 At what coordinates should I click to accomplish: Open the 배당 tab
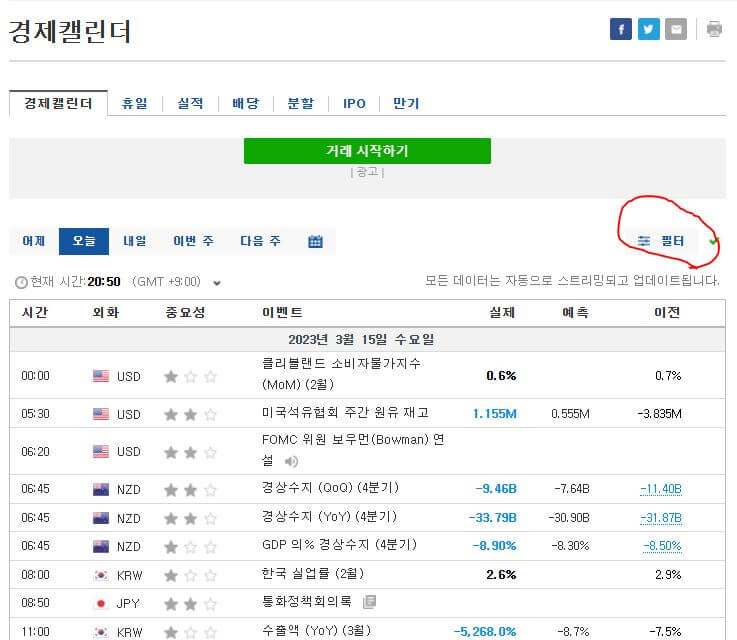click(x=245, y=103)
